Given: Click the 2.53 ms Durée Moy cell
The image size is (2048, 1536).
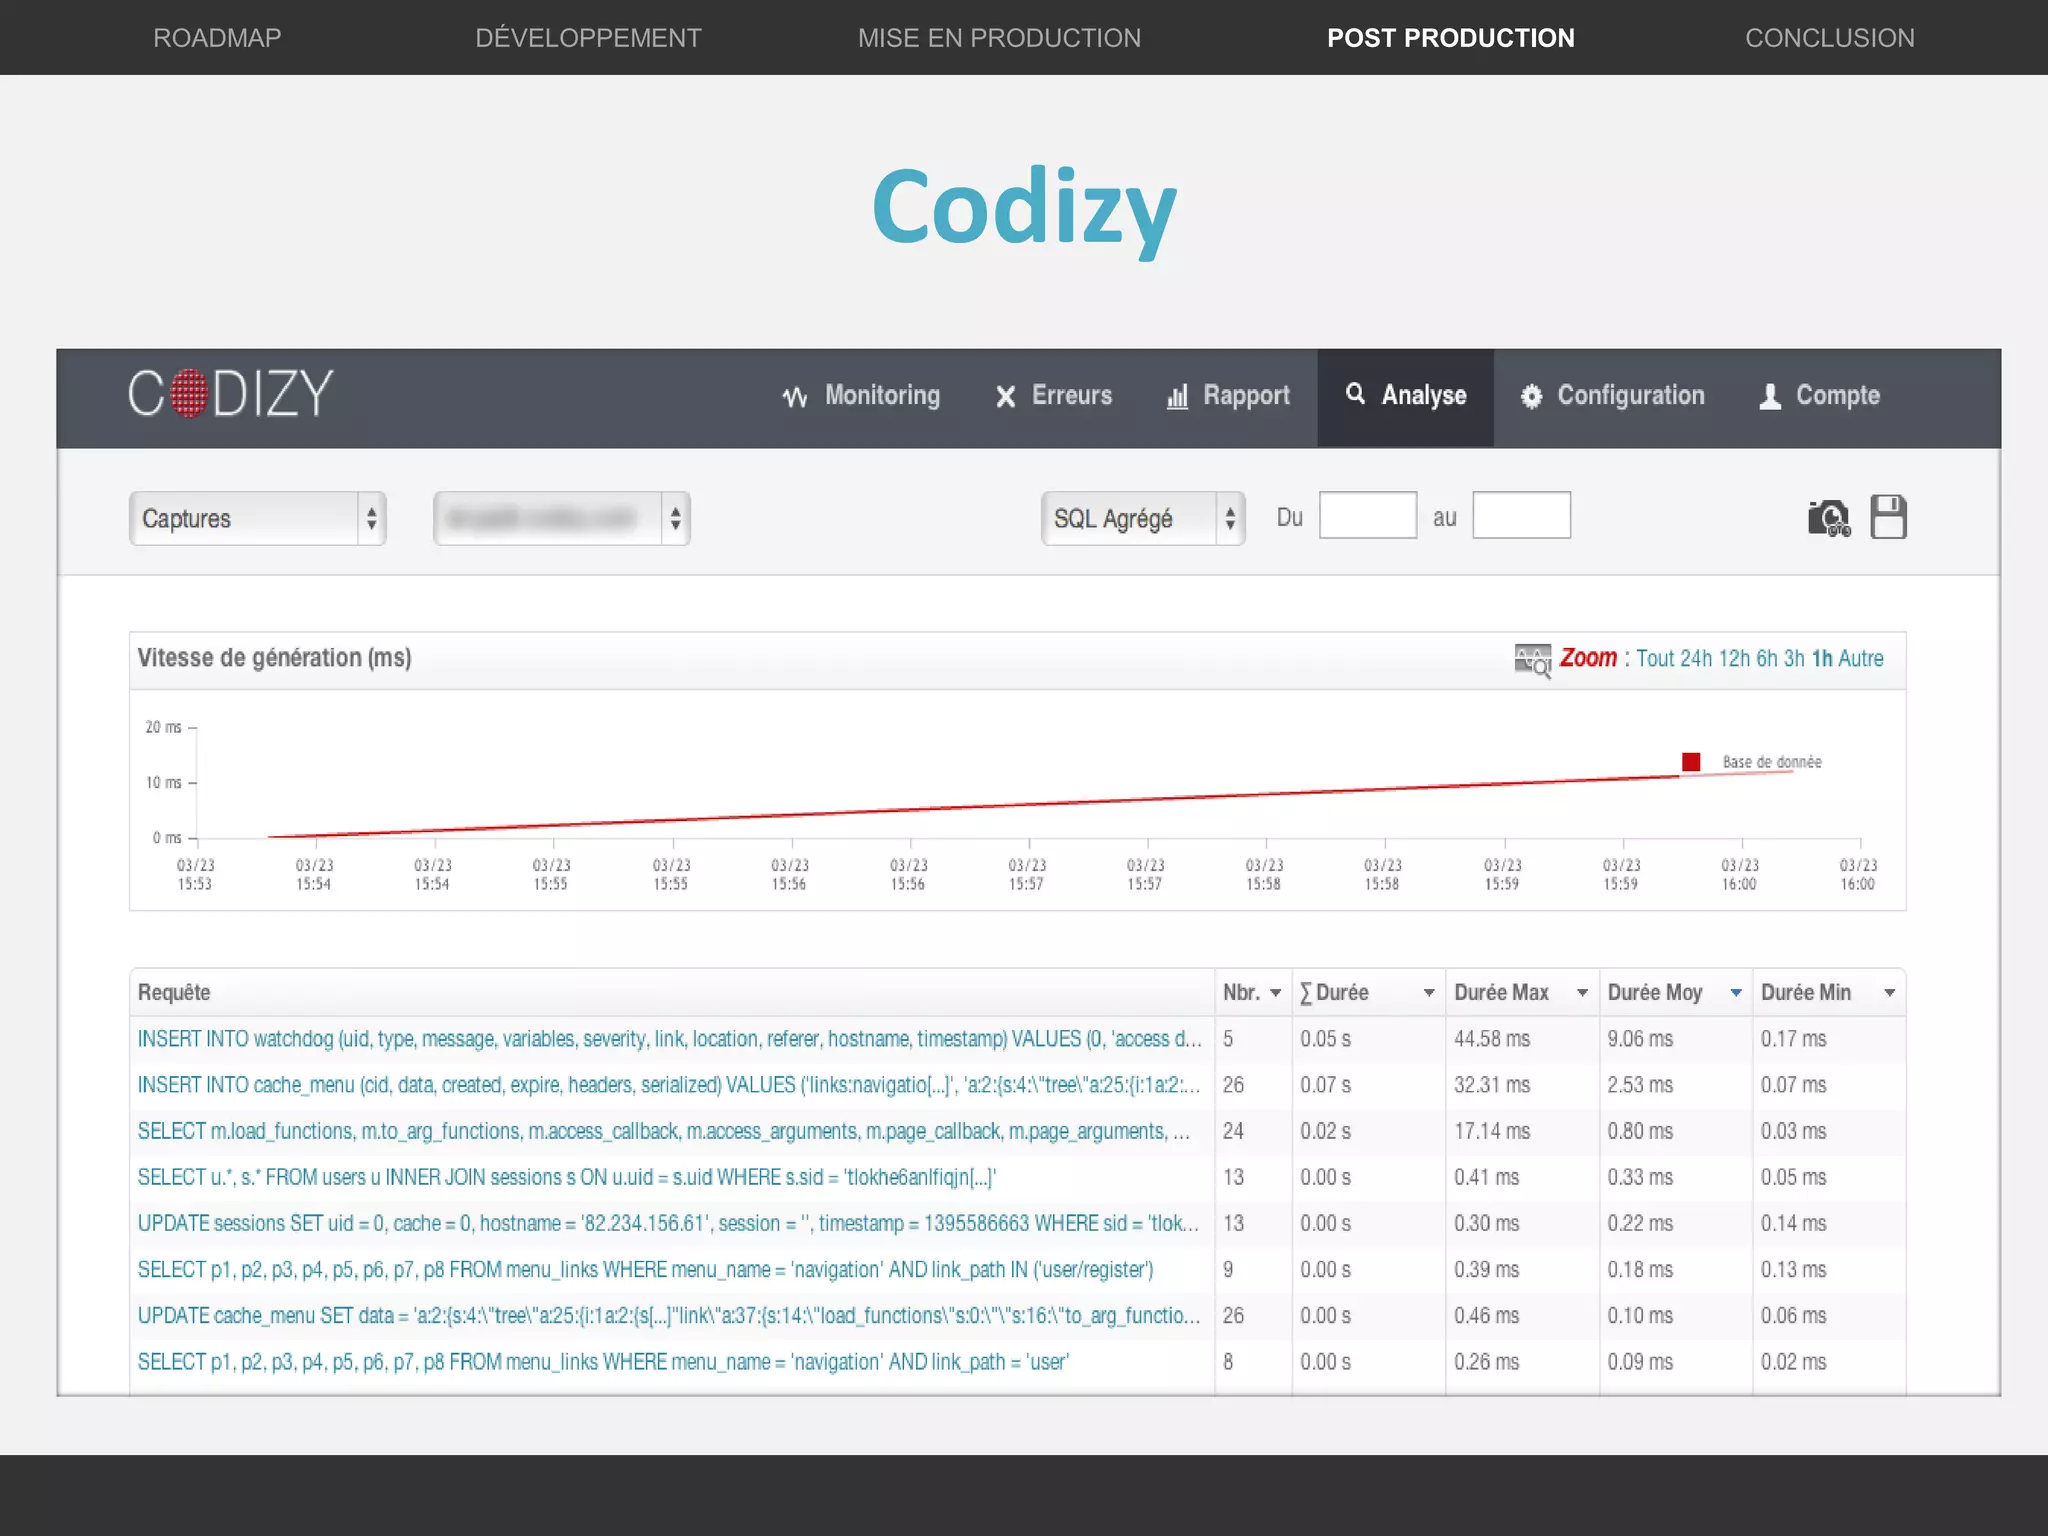Looking at the screenshot, I should (1640, 1085).
